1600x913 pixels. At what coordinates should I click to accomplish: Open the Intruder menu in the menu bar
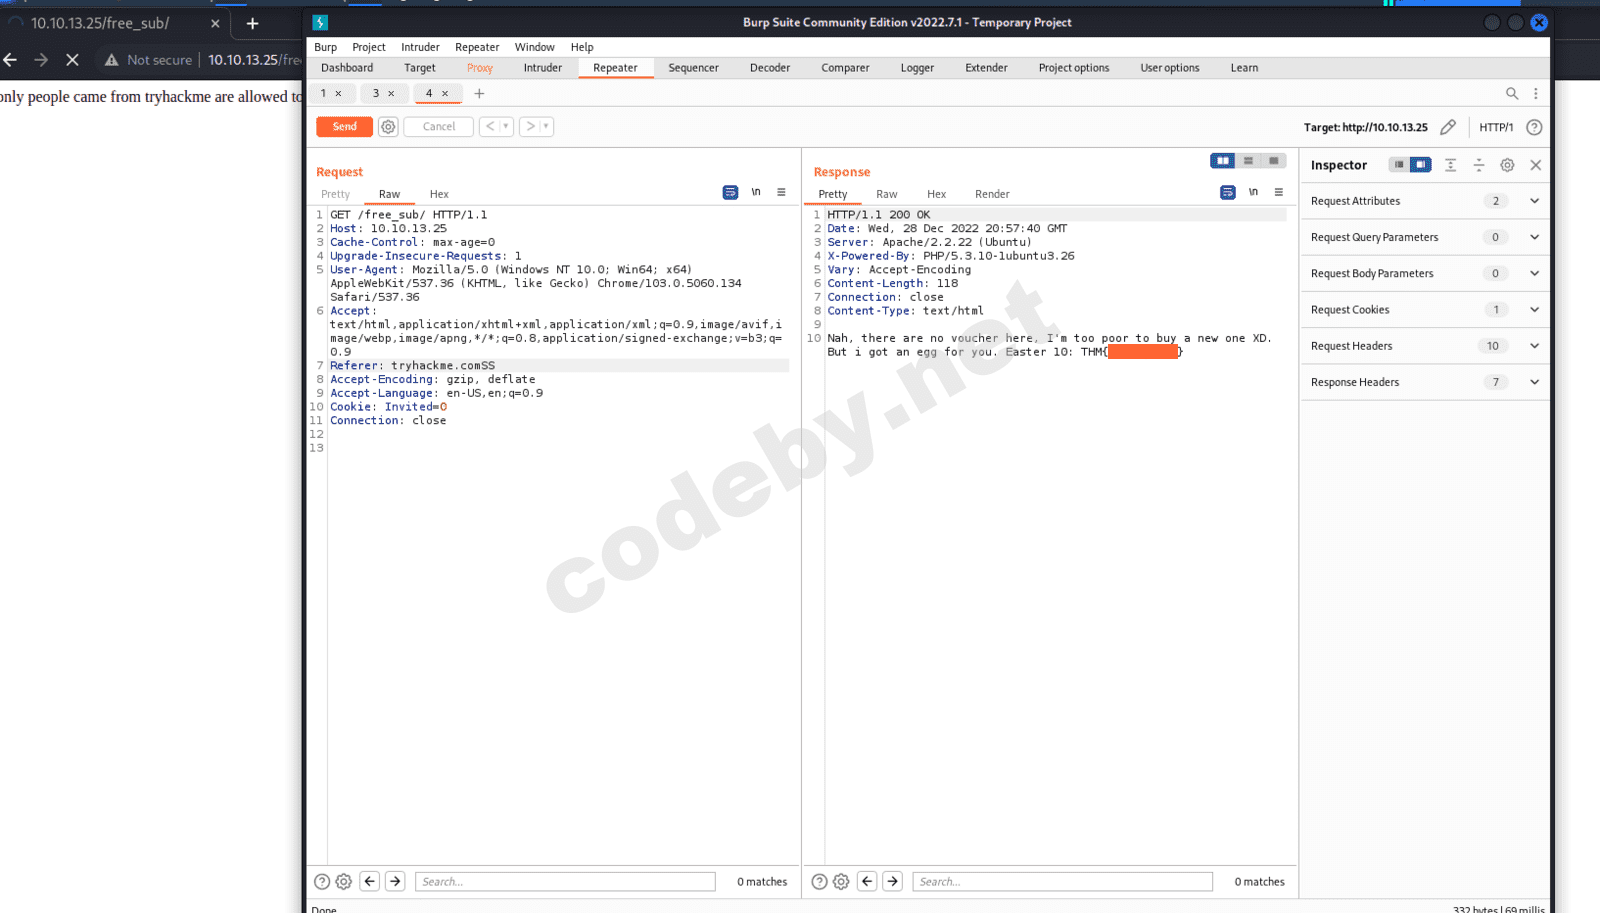pos(420,47)
